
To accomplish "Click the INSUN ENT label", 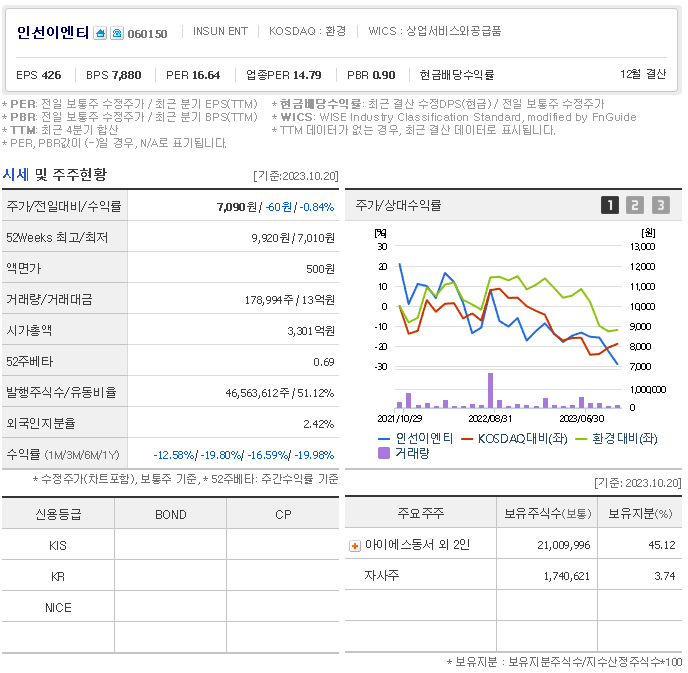I will [x=220, y=32].
